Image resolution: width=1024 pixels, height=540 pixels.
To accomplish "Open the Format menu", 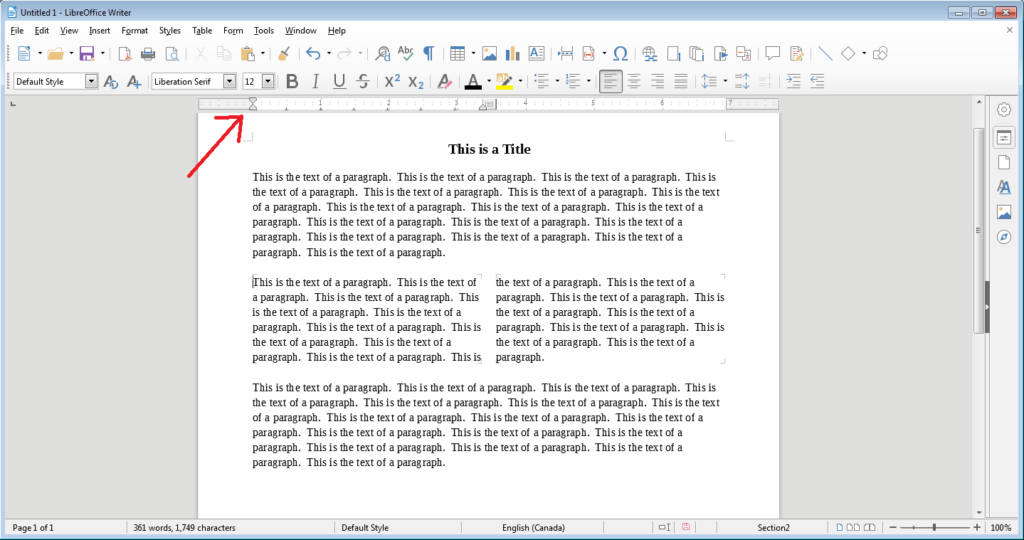I will (x=134, y=30).
